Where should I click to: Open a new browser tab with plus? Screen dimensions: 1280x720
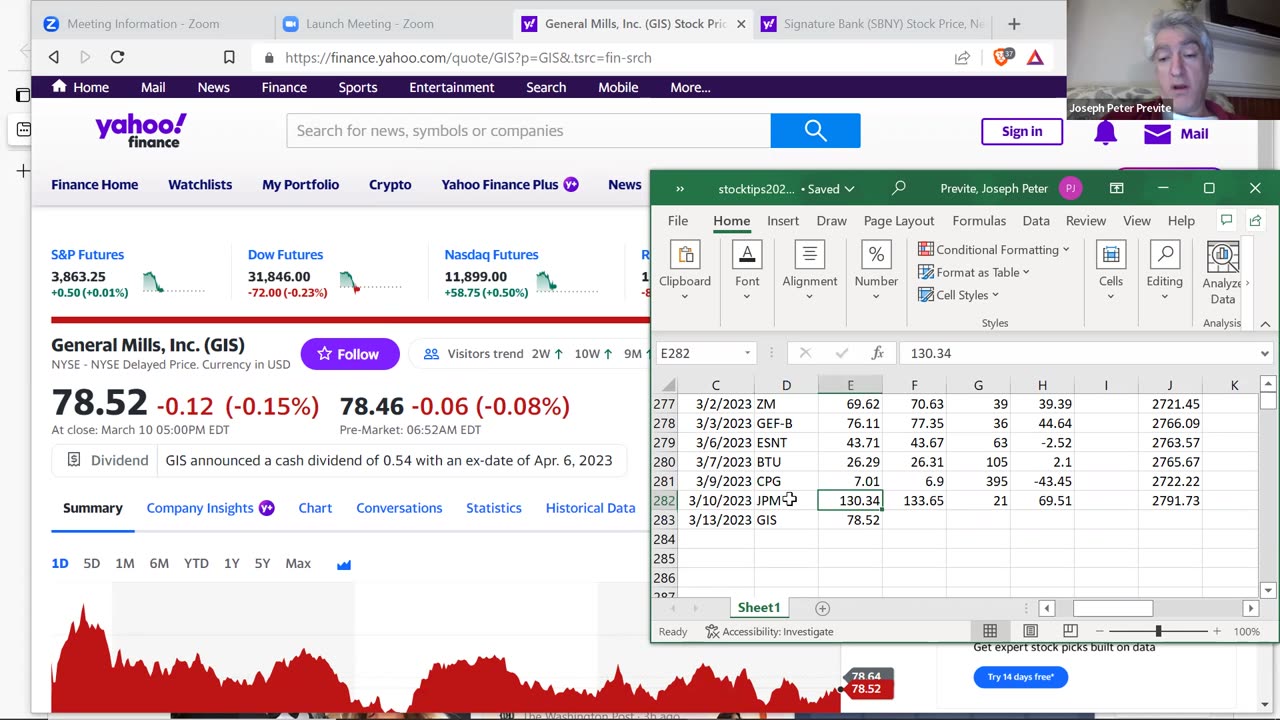[x=1014, y=24]
